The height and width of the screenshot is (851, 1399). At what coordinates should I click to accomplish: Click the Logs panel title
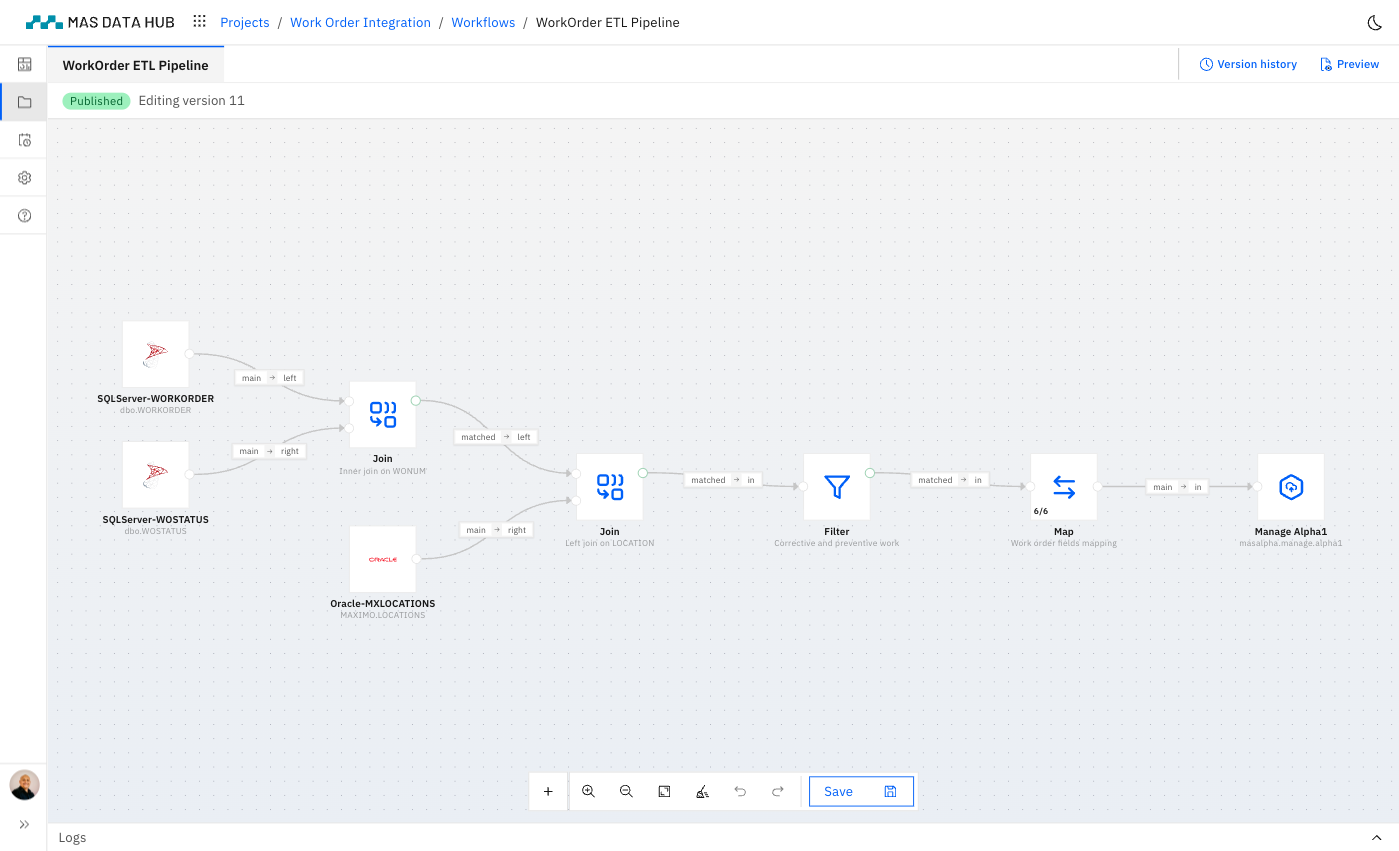[x=72, y=838]
